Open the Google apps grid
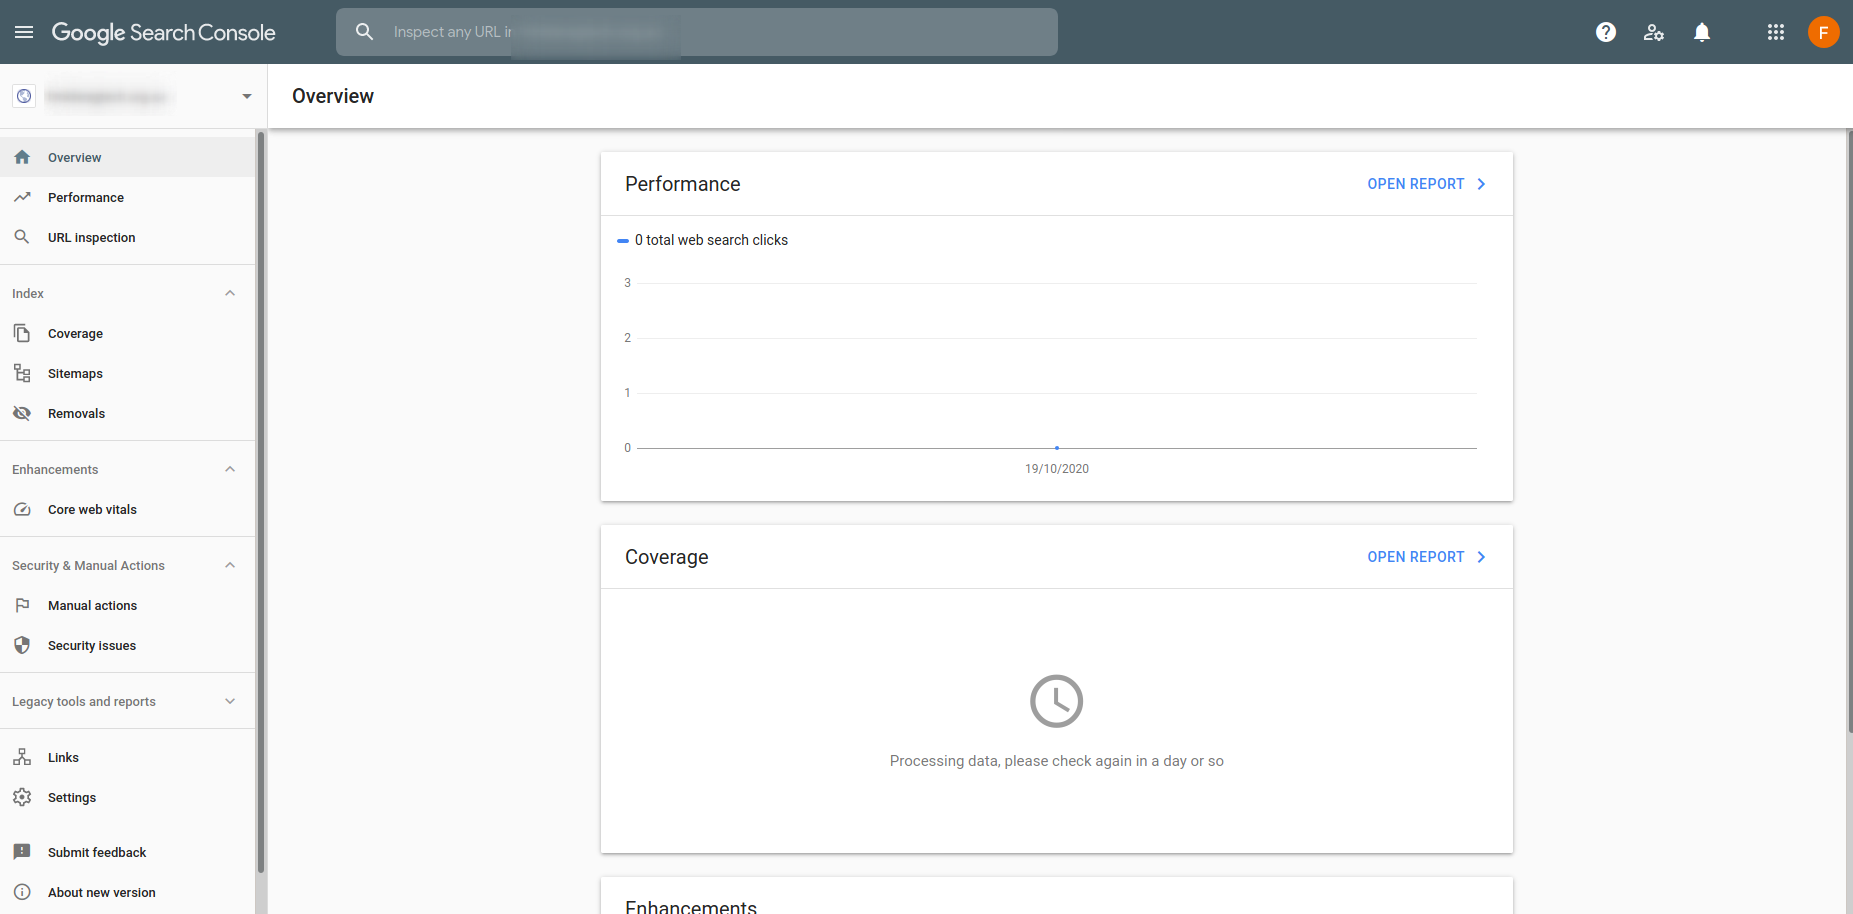This screenshot has width=1853, height=914. [1776, 32]
